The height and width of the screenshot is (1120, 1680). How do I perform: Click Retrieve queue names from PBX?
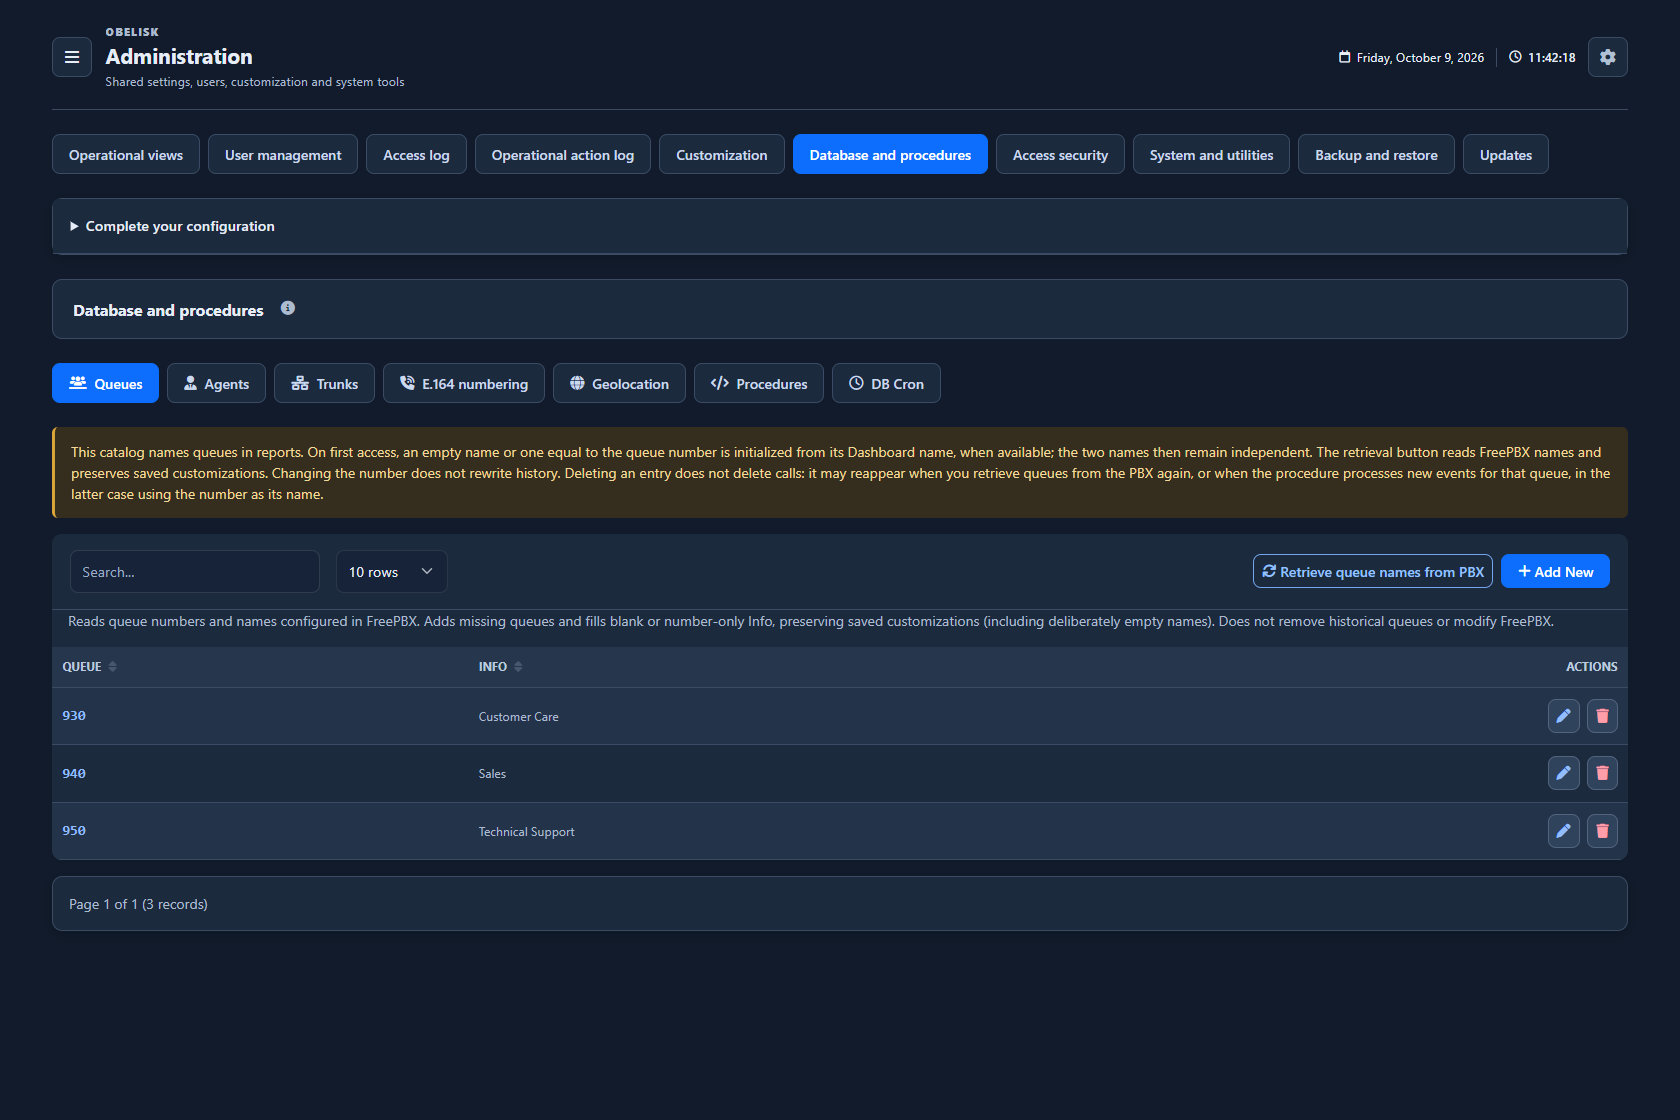point(1372,571)
